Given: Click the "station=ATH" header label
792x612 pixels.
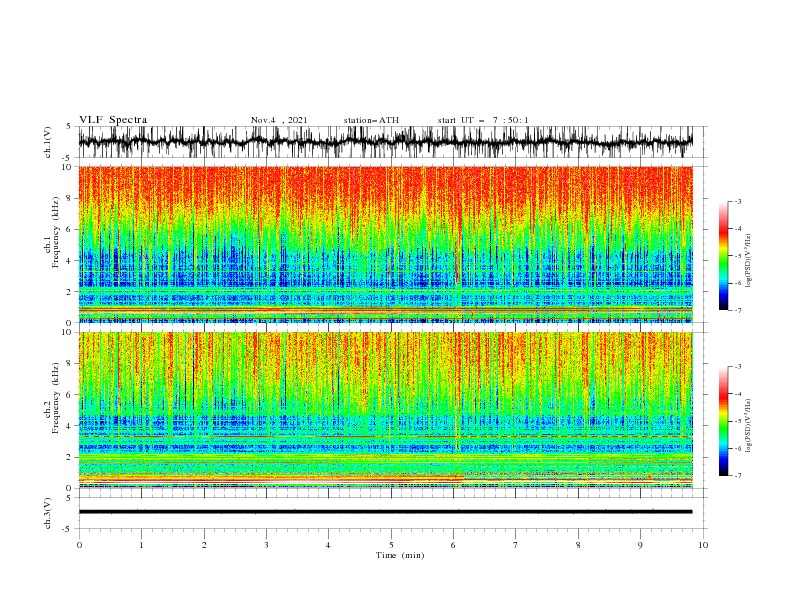Looking at the screenshot, I should [371, 120].
